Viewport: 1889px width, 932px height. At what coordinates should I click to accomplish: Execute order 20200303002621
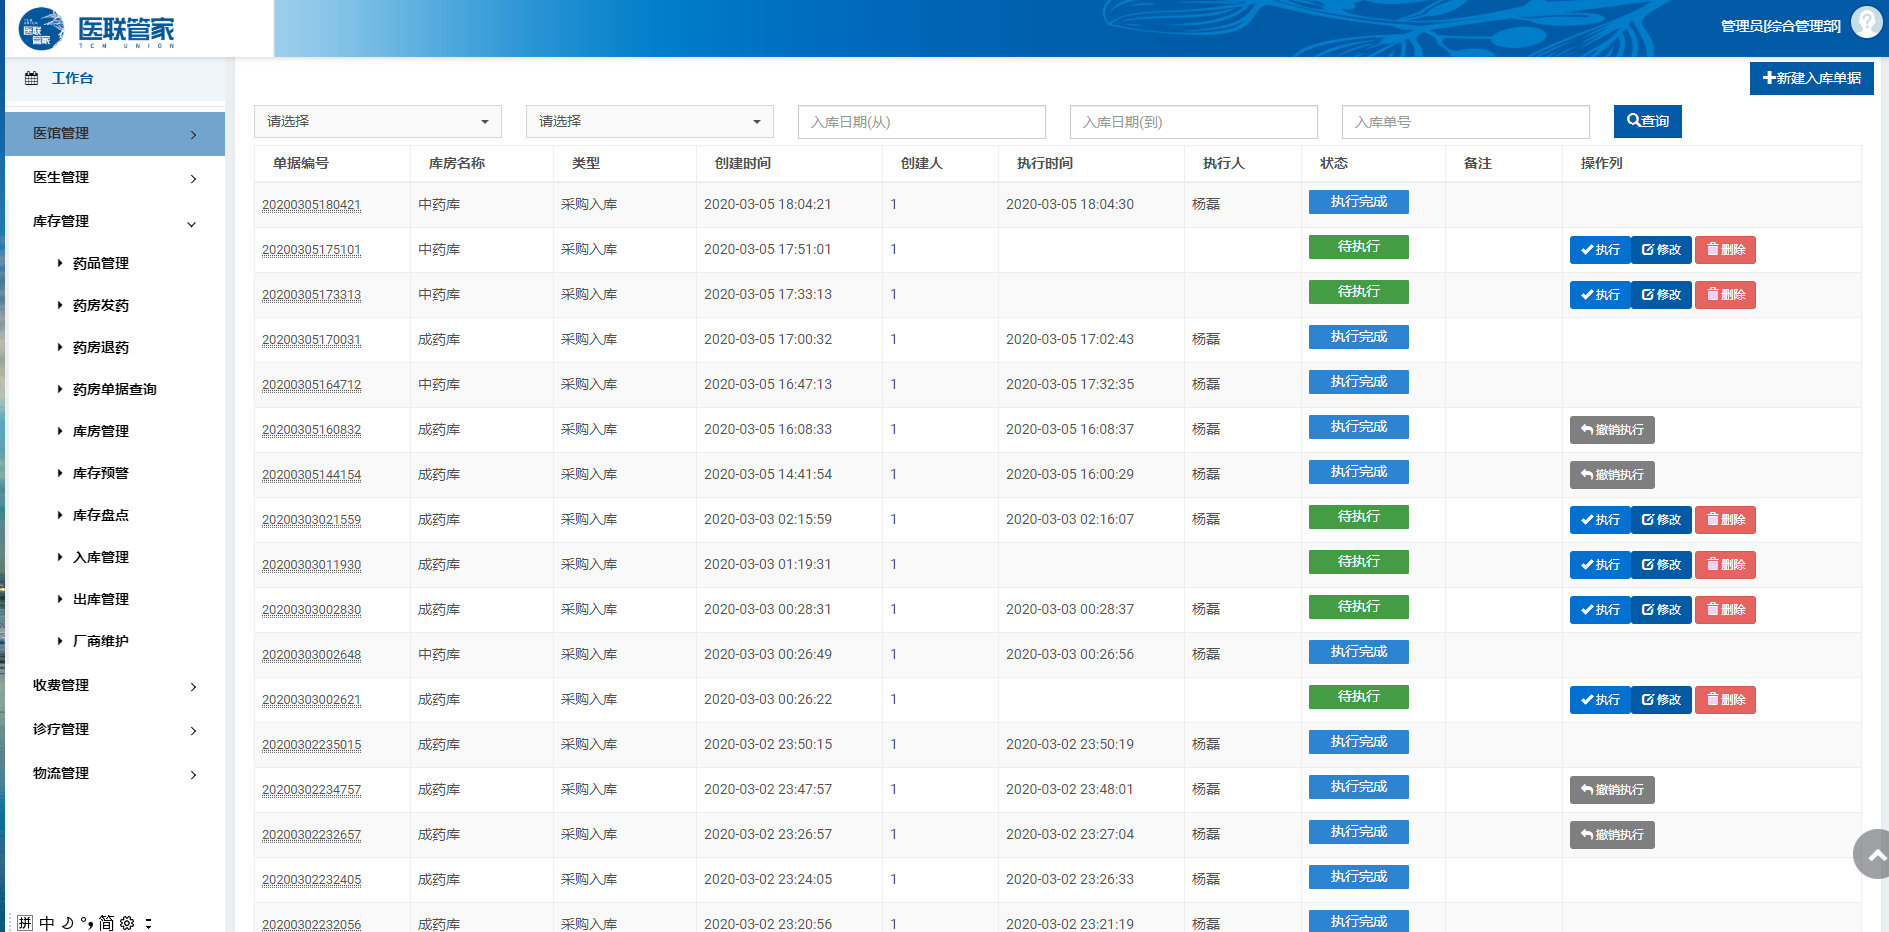pos(1600,700)
